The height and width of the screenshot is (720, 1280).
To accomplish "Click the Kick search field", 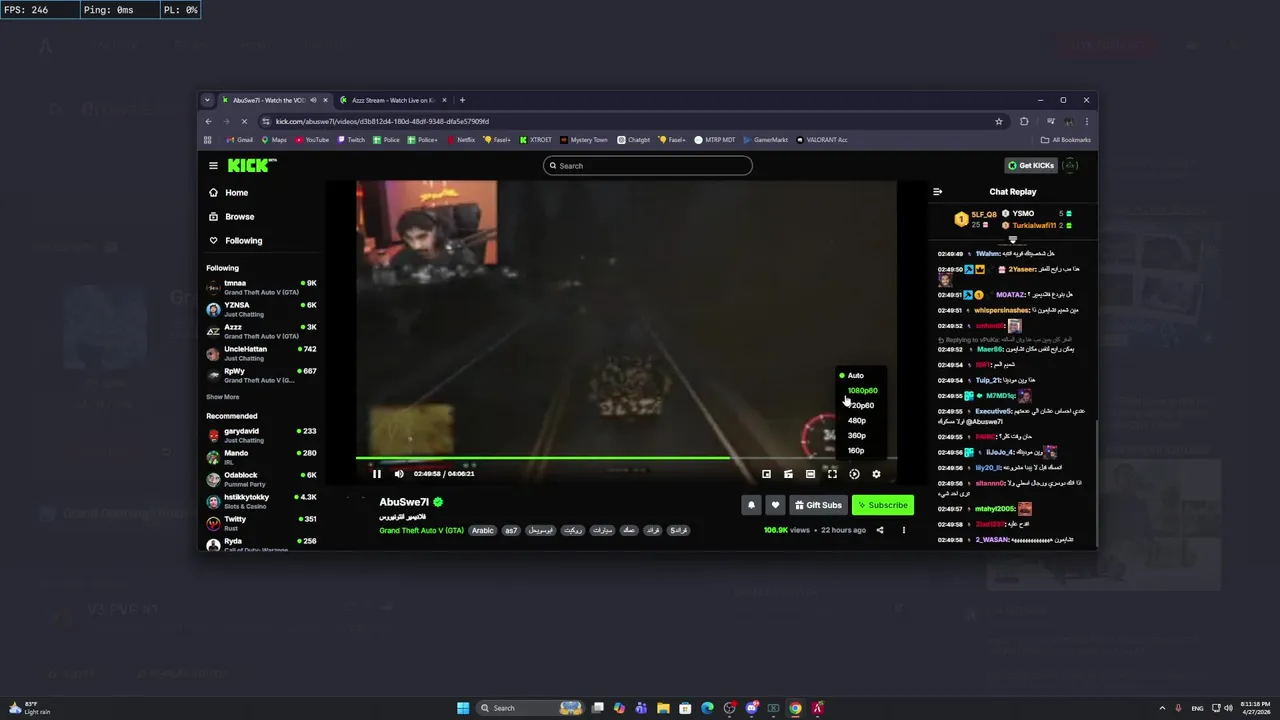I will pyautogui.click(x=648, y=166).
